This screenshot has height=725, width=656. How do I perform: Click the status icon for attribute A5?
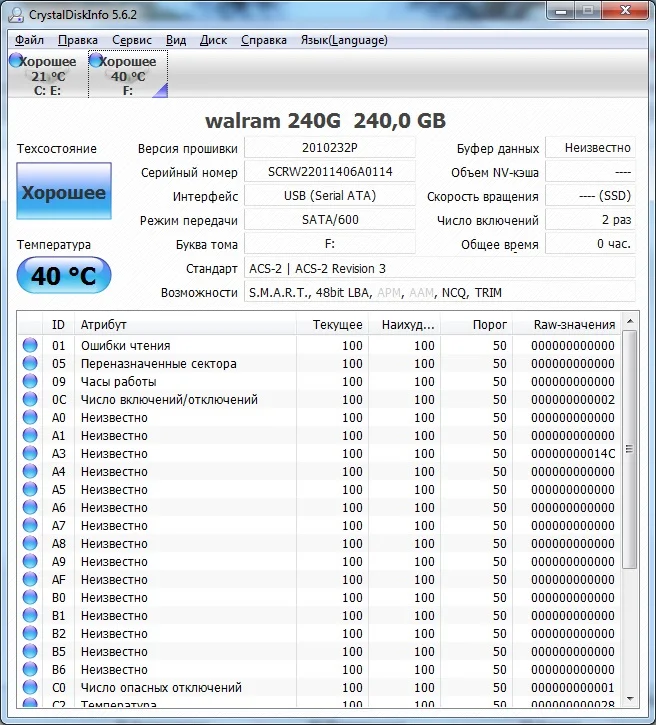click(x=30, y=489)
